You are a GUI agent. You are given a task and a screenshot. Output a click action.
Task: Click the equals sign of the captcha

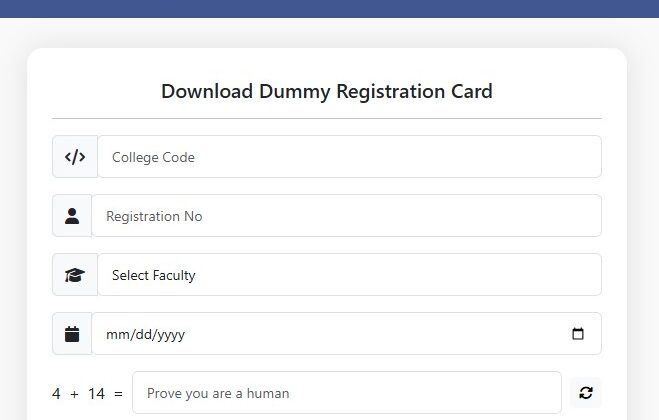click(119, 393)
